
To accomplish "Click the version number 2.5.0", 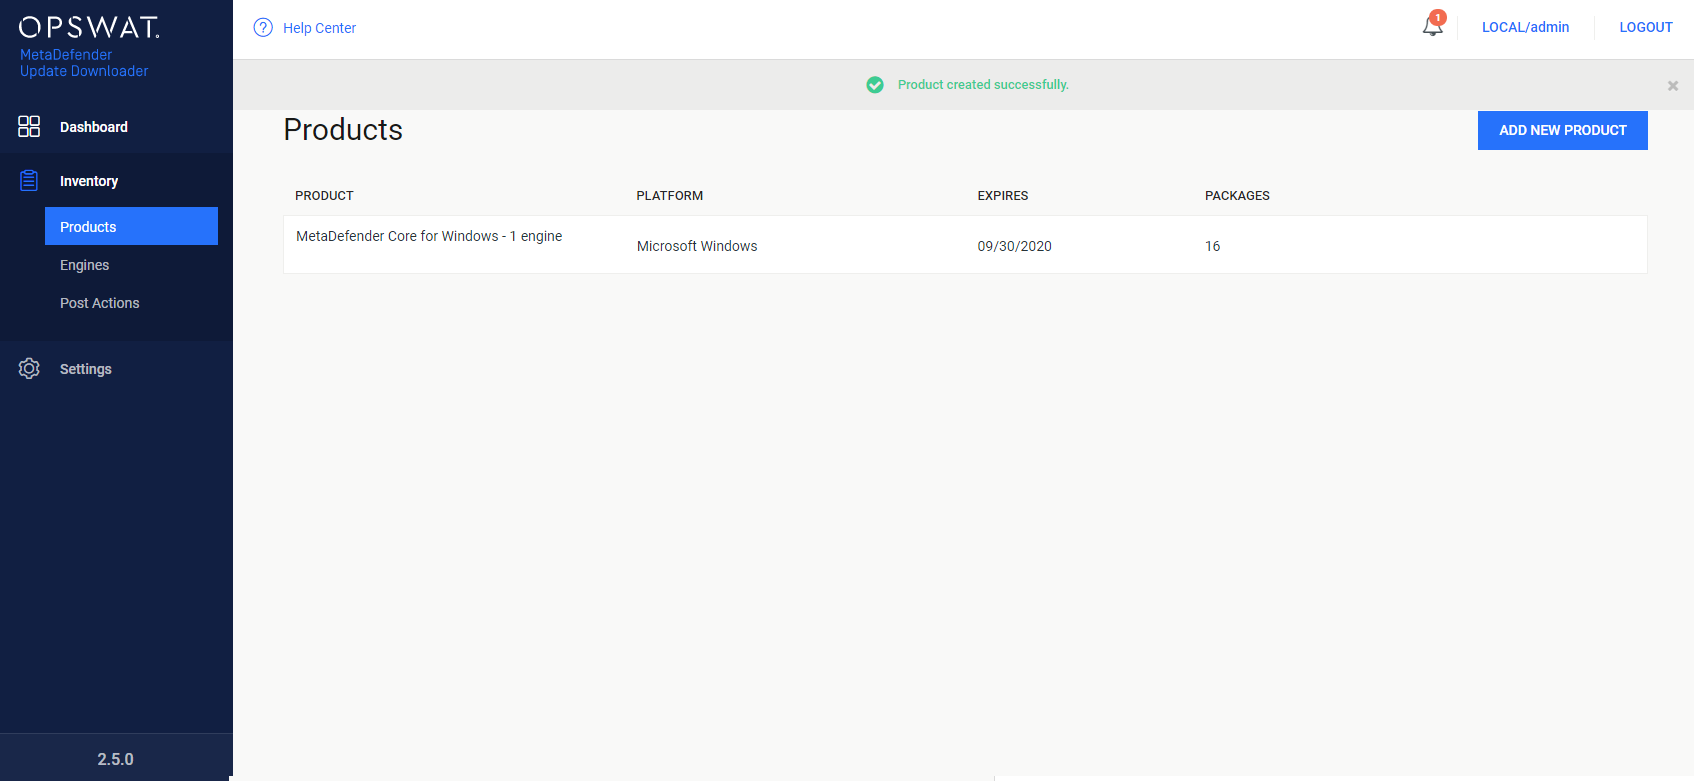I will click(115, 759).
